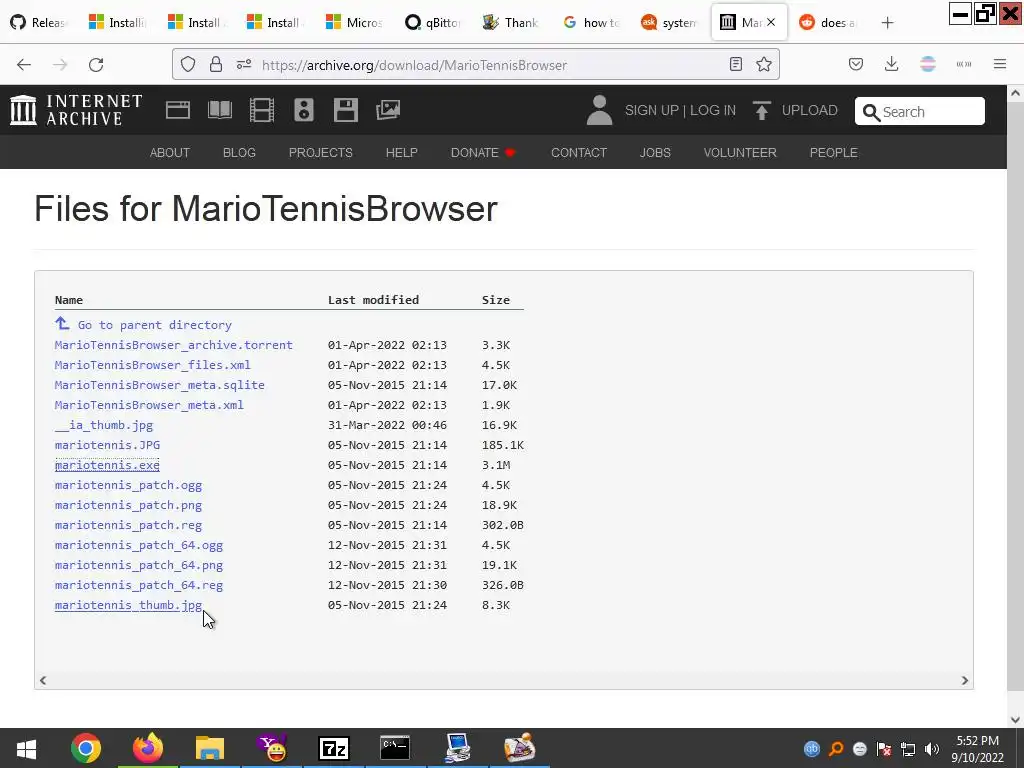
Task: Launch Chrome from the taskbar
Action: 86,748
